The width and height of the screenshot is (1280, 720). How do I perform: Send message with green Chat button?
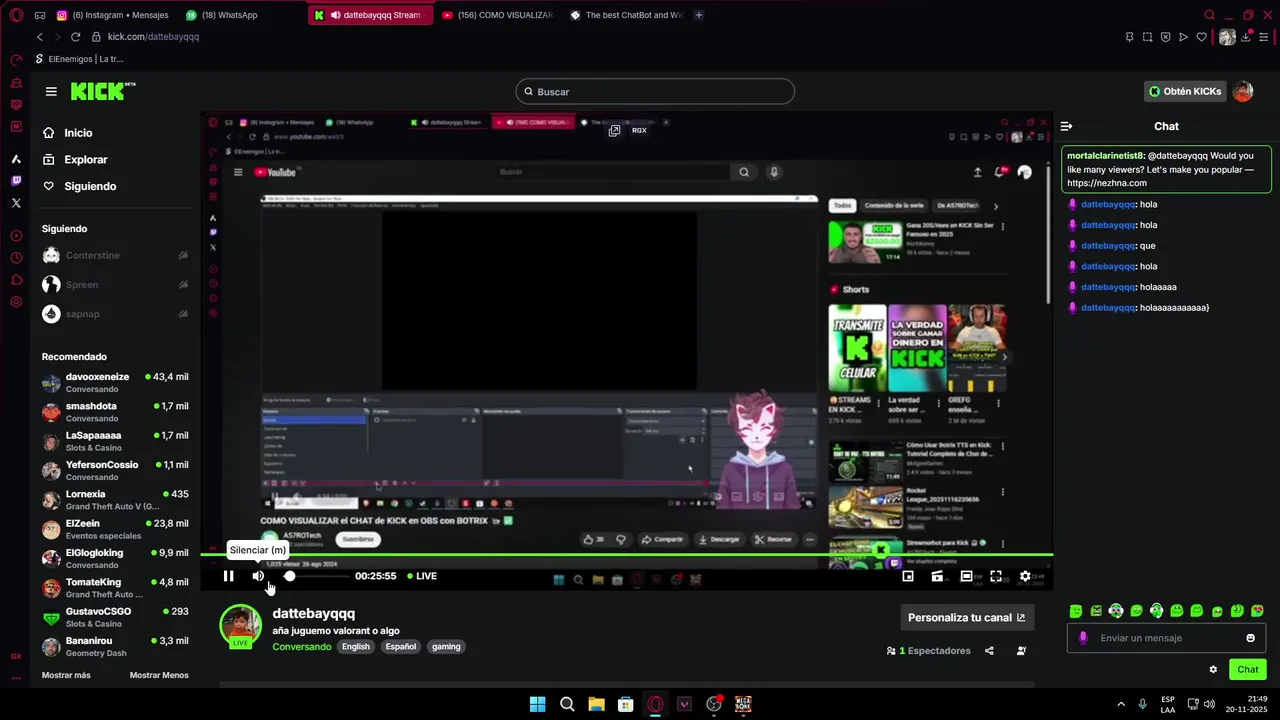pyautogui.click(x=1248, y=670)
